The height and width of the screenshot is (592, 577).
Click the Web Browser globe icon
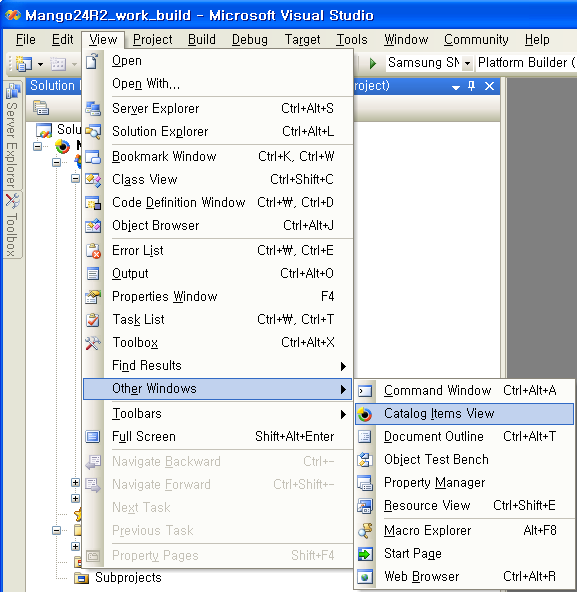point(365,577)
